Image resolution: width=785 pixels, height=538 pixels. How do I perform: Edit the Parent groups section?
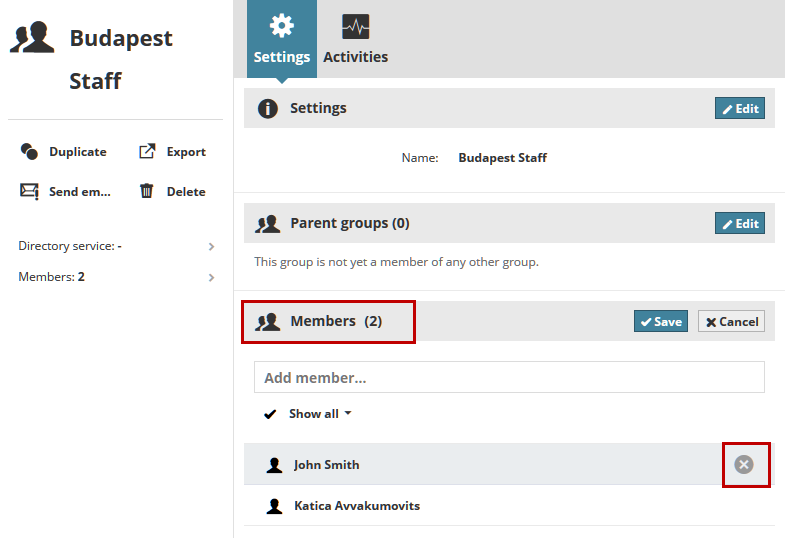740,223
